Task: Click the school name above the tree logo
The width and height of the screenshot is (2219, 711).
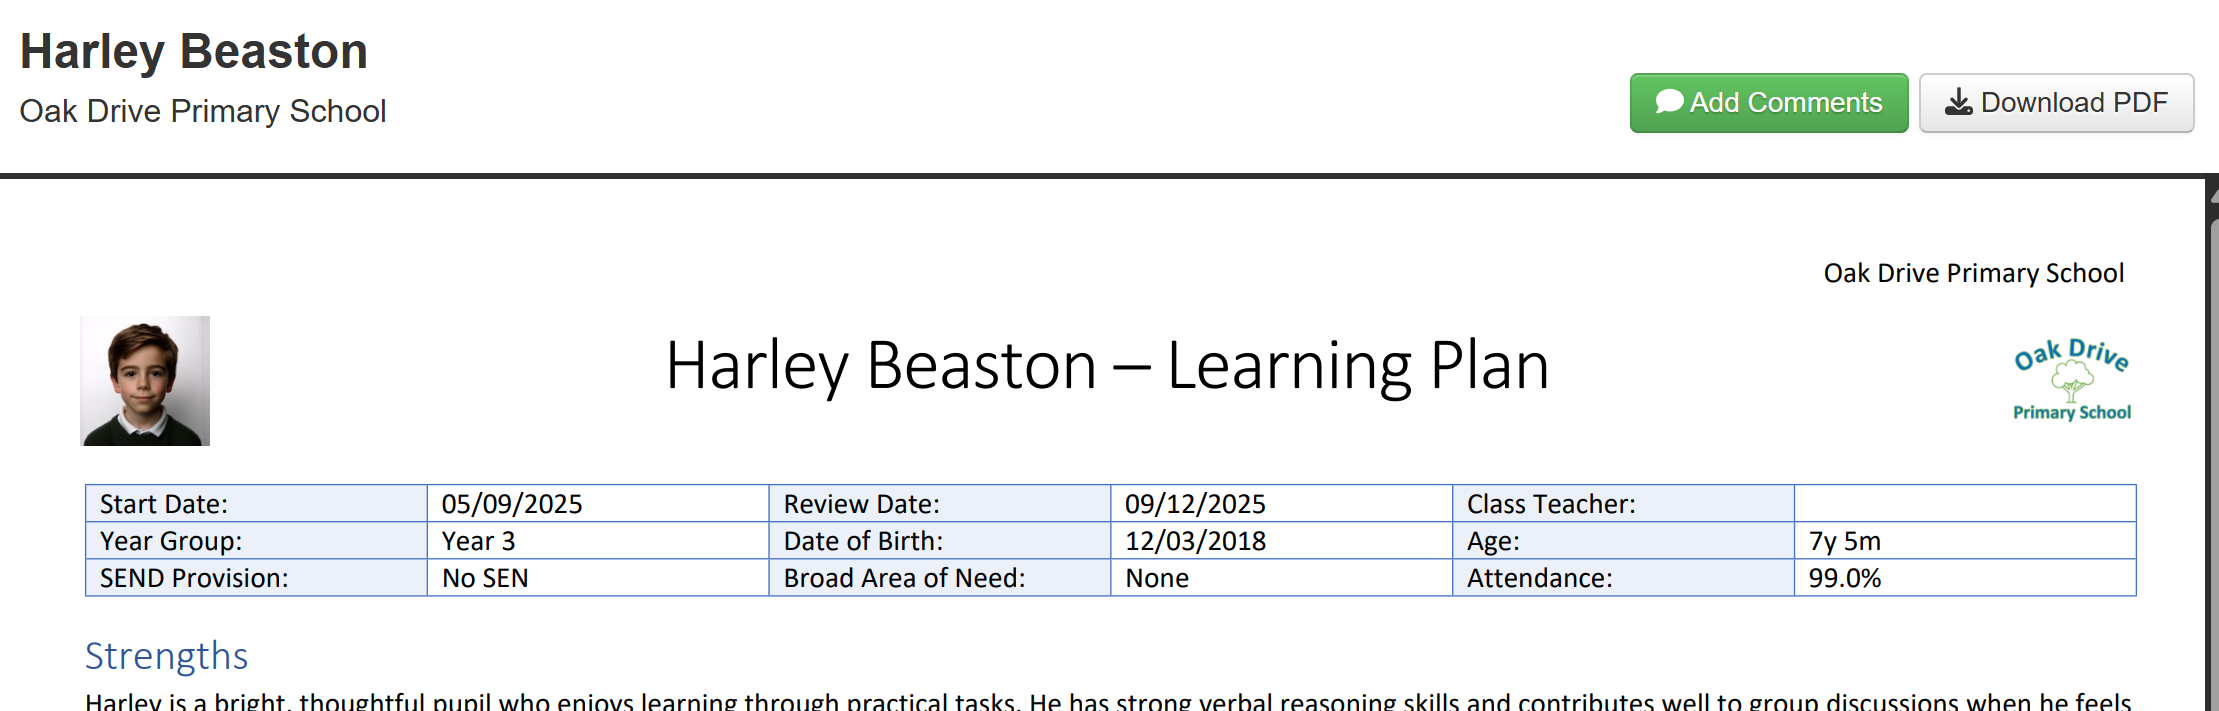Action: pos(1973,273)
